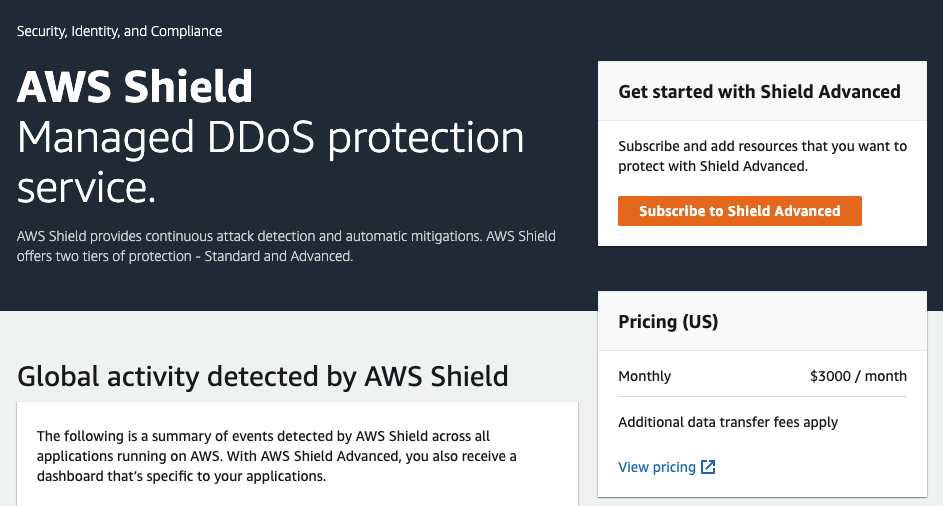Viewport: 943px width, 506px height.
Task: Click the divider line under the Monthly row
Action: pos(762,396)
